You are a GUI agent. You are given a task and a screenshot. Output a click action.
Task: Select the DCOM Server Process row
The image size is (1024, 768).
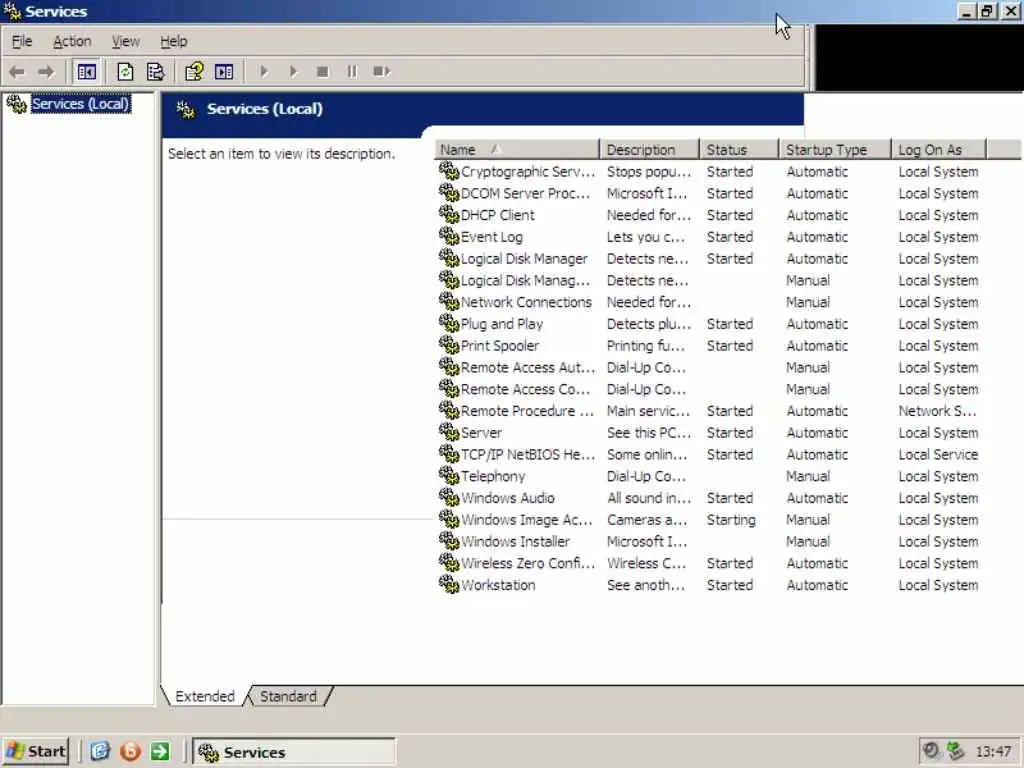pyautogui.click(x=710, y=193)
